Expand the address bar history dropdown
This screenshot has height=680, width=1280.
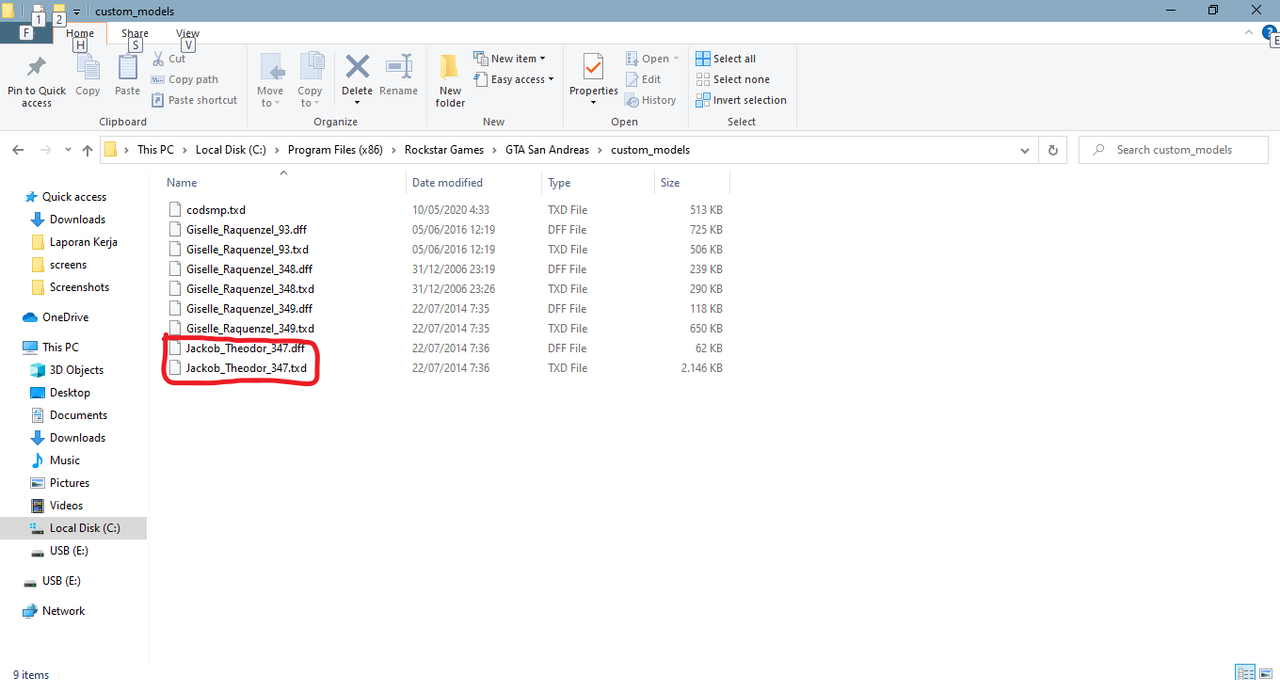pos(1025,150)
